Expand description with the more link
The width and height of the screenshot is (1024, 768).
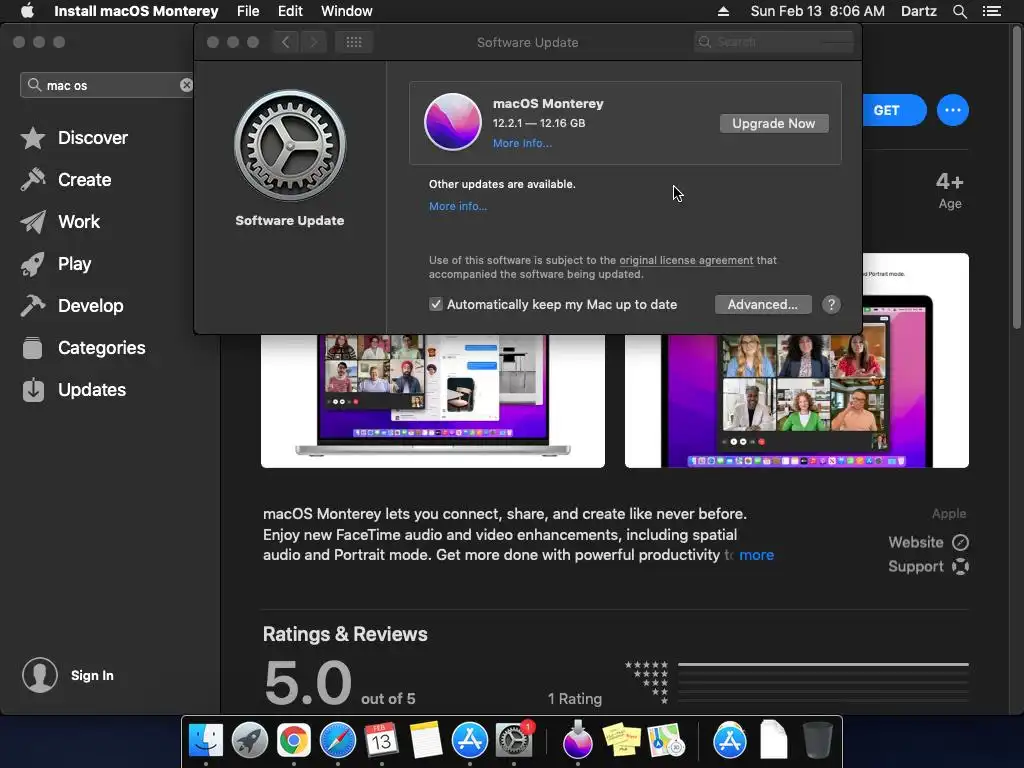[756, 554]
